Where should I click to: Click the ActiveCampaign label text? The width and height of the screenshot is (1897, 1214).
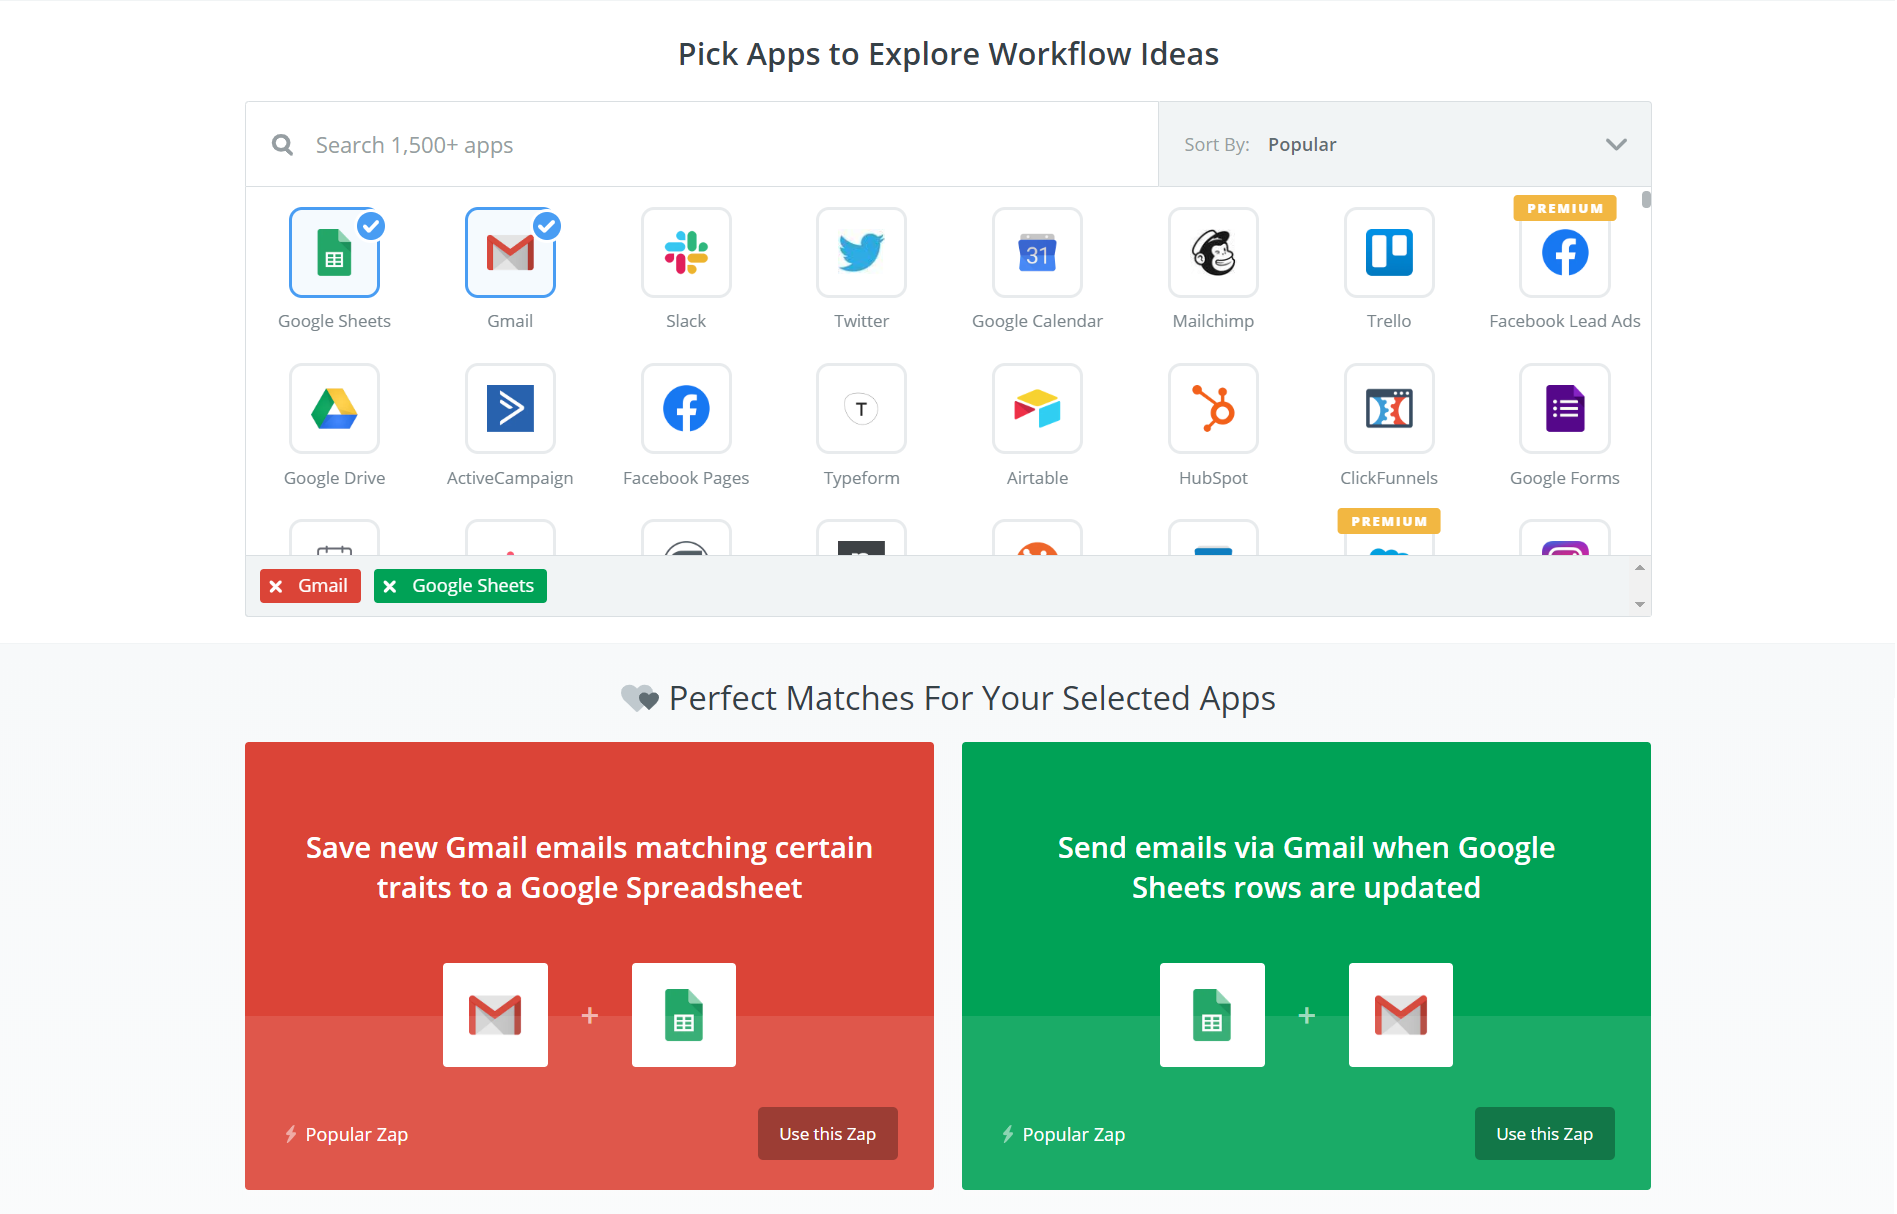point(510,478)
